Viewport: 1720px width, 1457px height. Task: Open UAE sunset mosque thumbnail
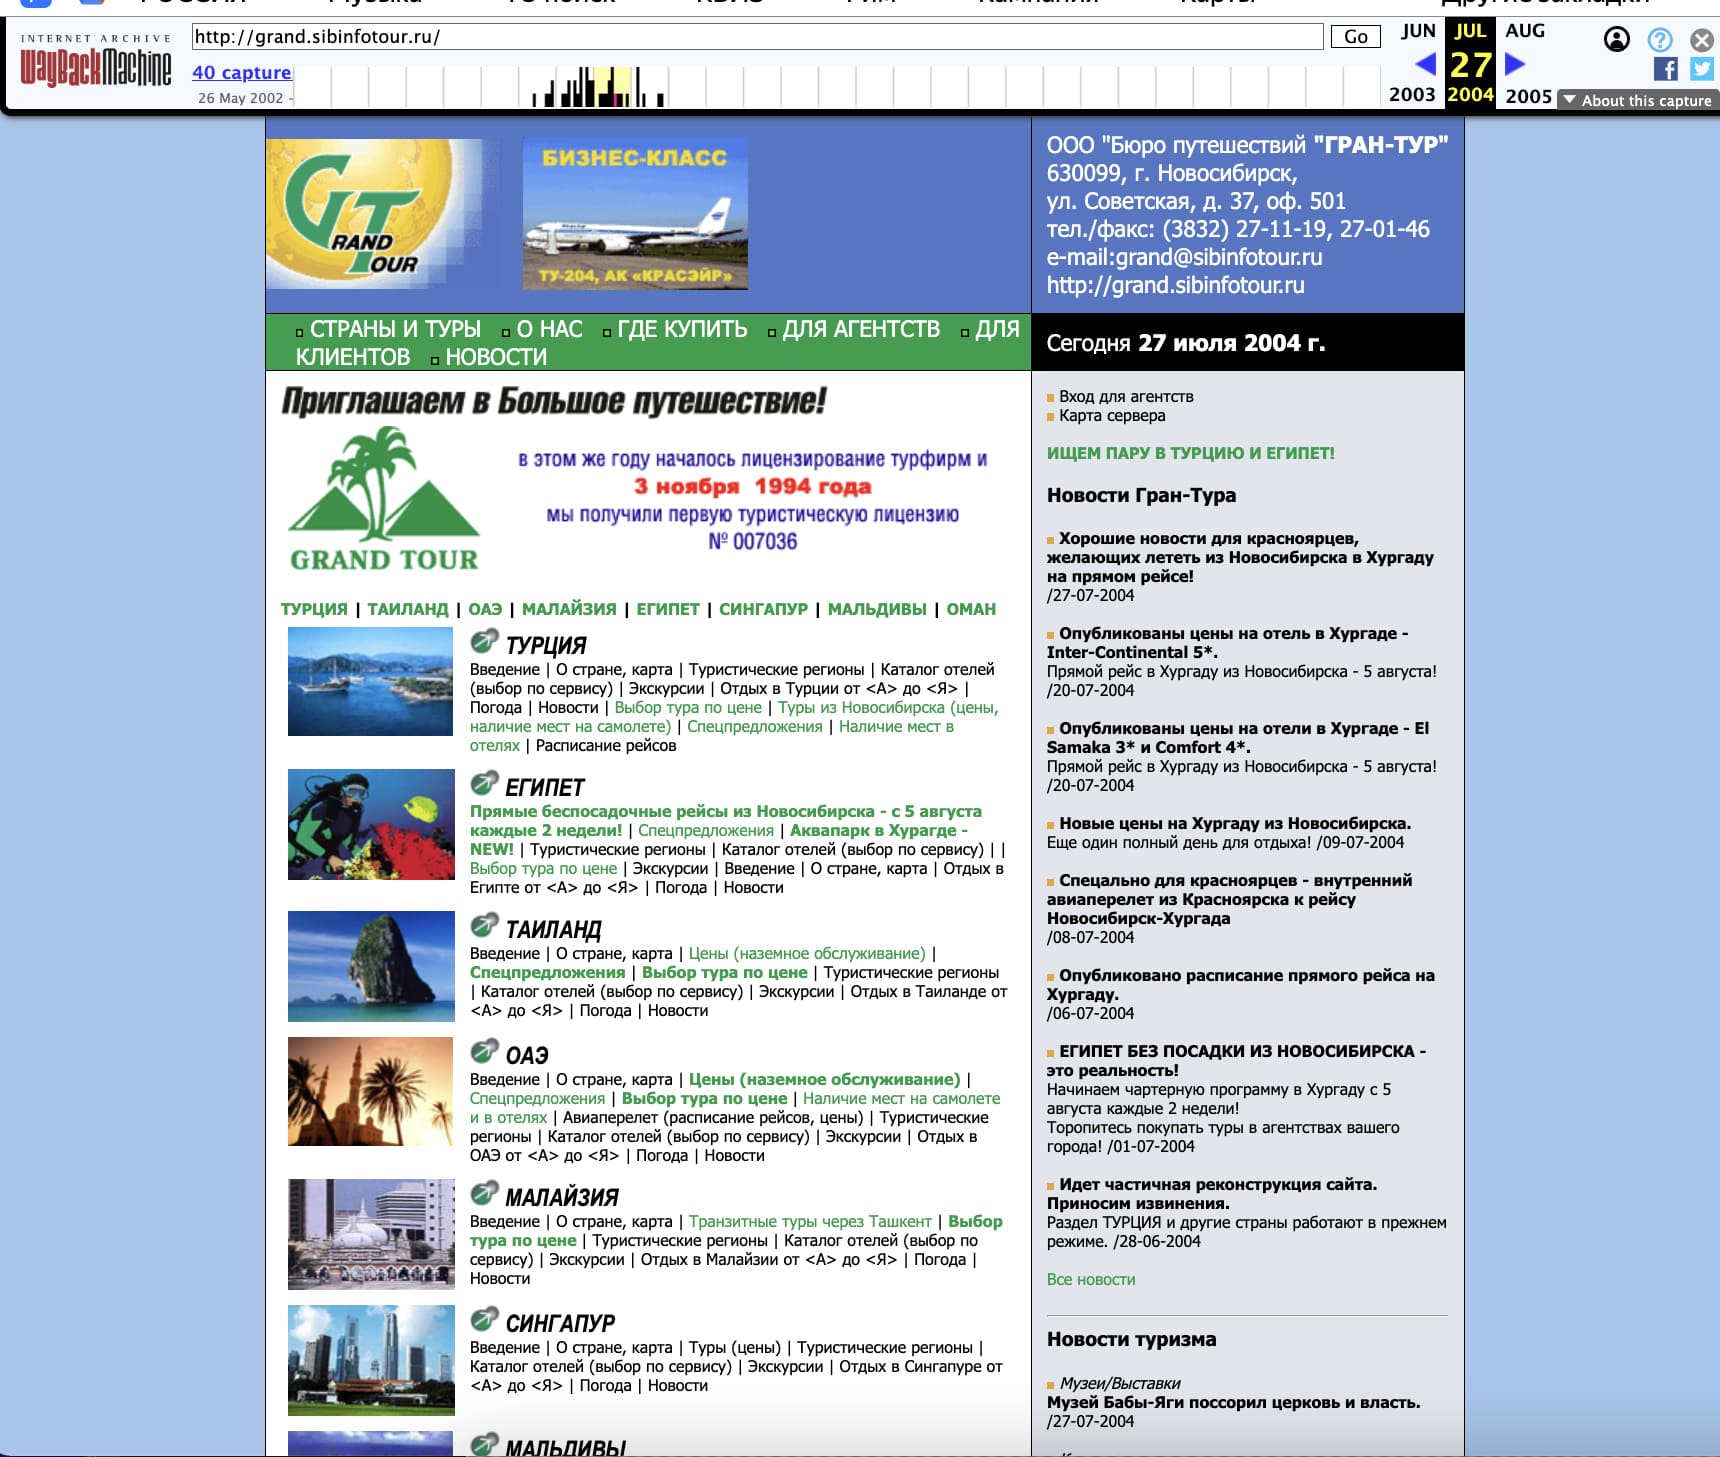tap(370, 1091)
